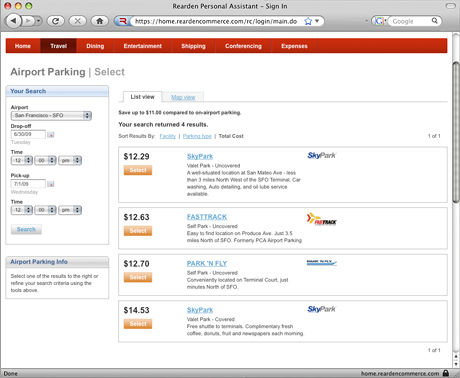Open the Drop-off am/pm dropdown

(70, 160)
